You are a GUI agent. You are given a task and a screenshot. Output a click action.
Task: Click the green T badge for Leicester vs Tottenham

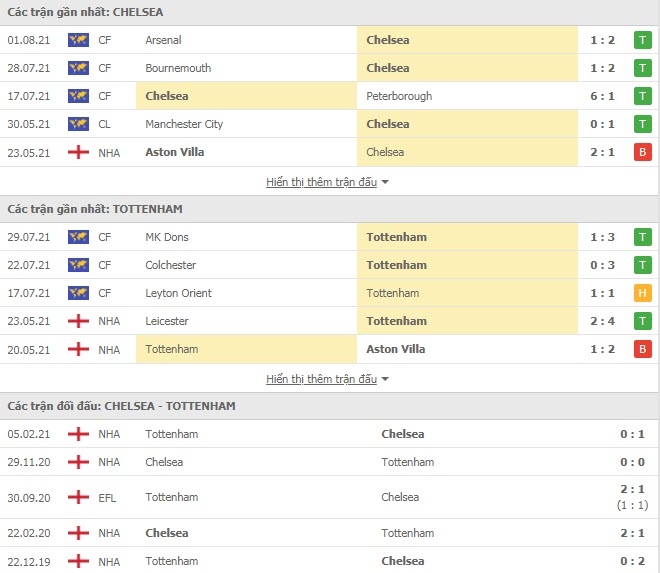[641, 321]
